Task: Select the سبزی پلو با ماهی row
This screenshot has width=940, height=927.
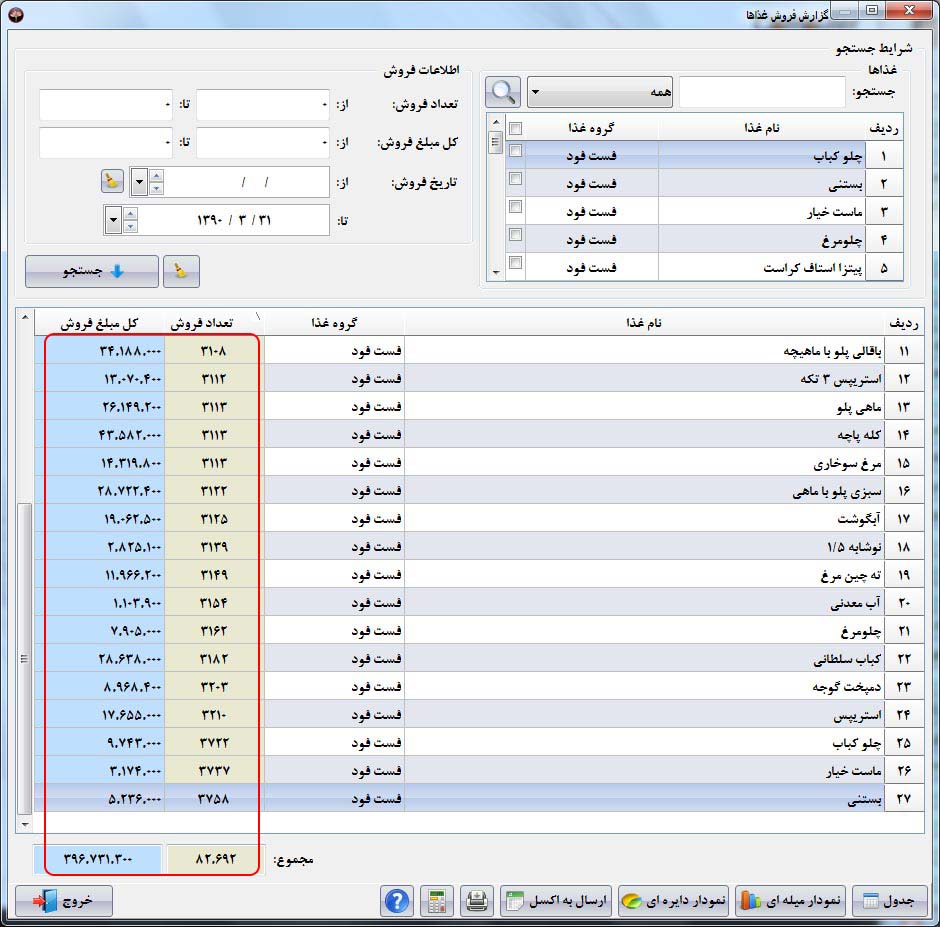Action: [x=479, y=491]
